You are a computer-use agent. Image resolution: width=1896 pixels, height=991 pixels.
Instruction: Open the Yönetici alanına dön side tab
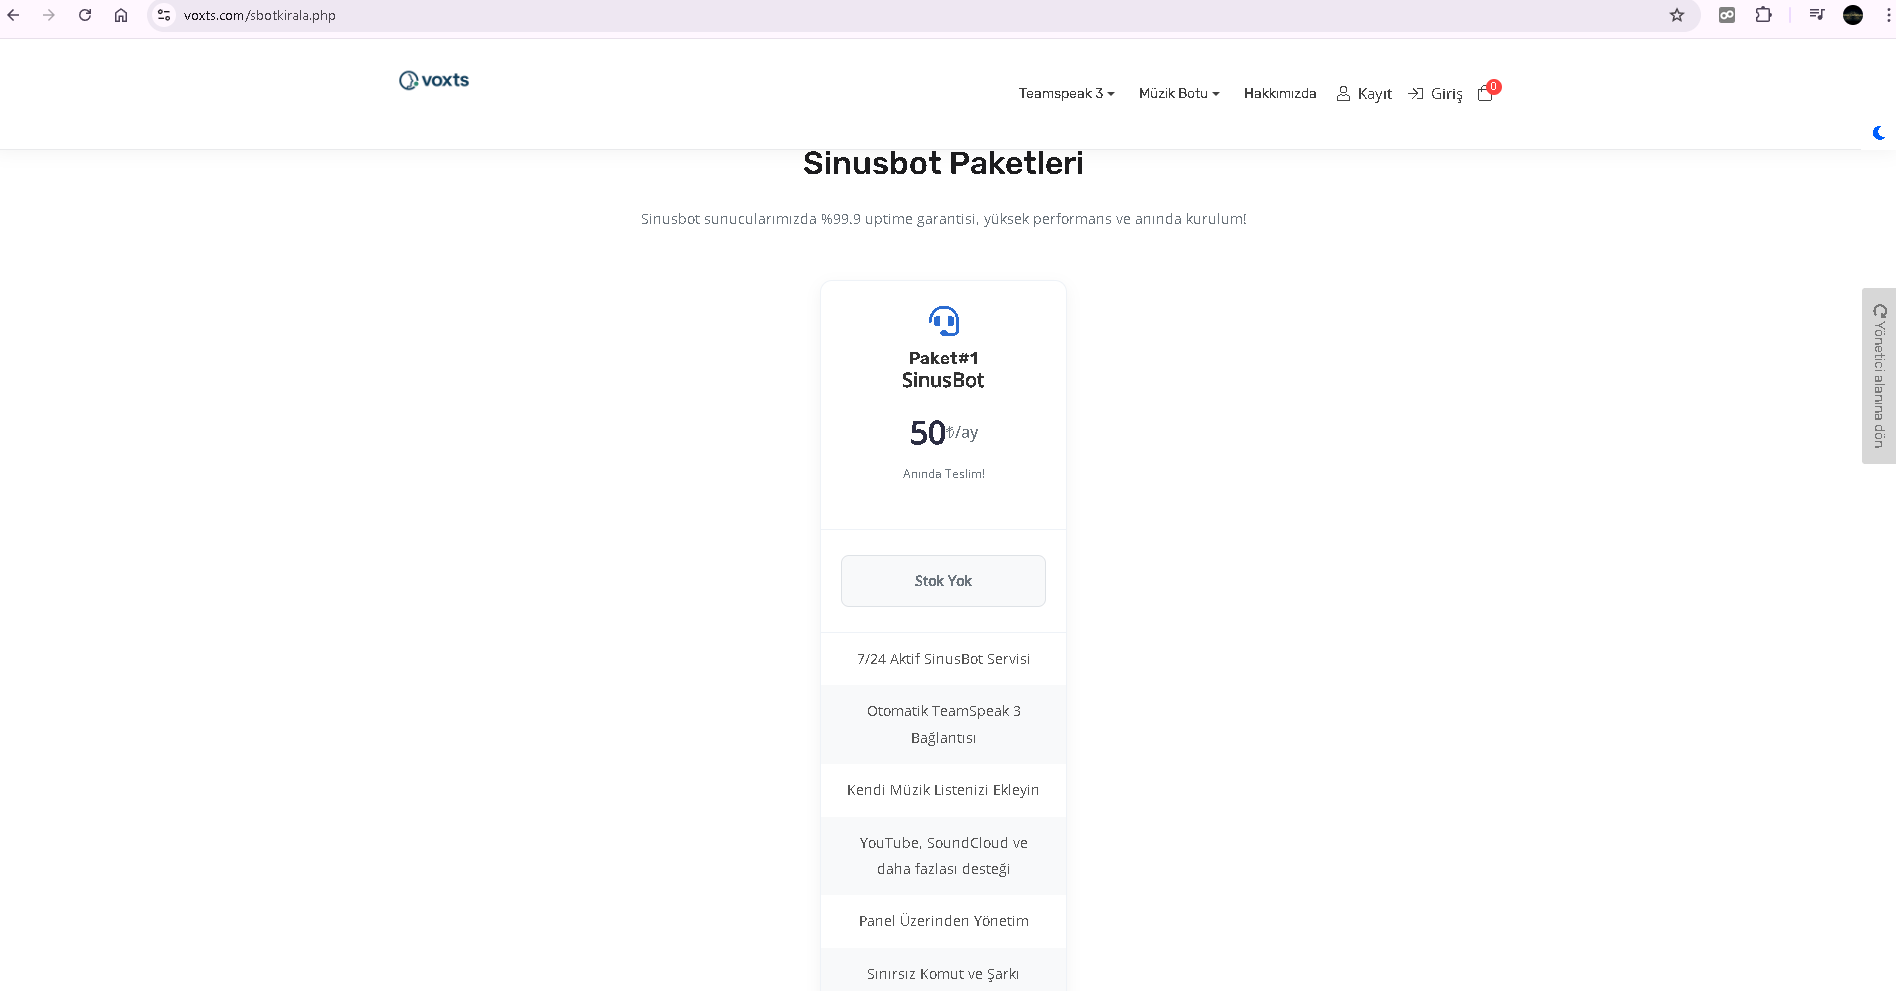pyautogui.click(x=1879, y=376)
